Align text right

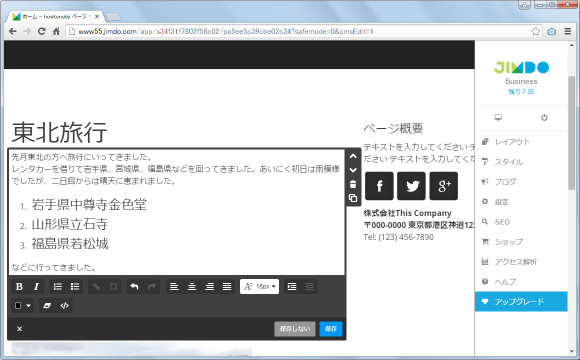click(209, 287)
